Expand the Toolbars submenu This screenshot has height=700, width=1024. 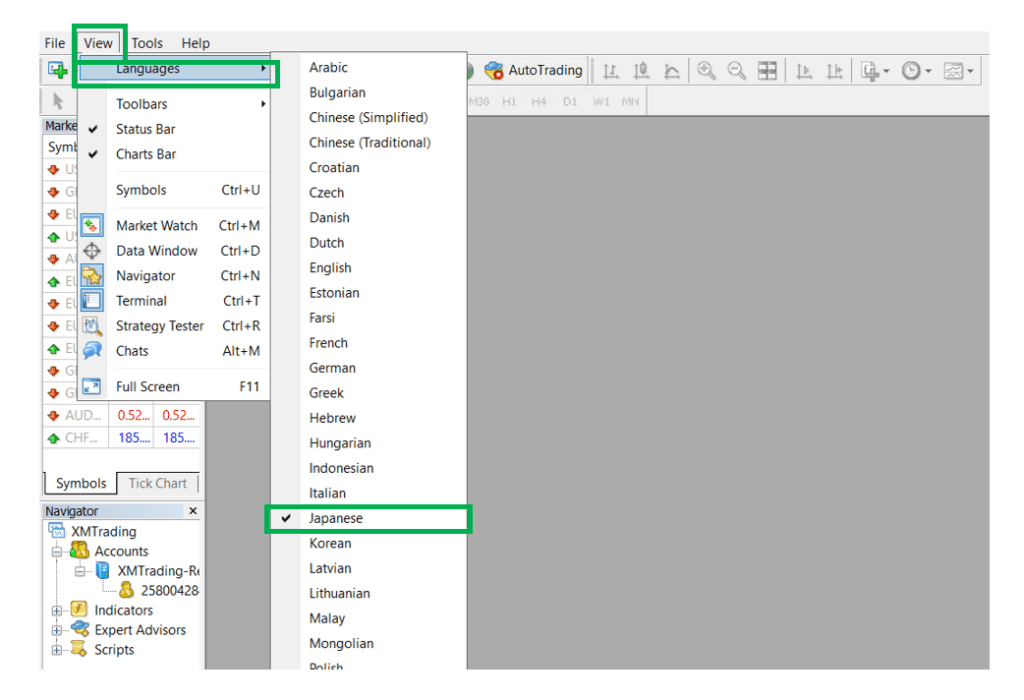coord(142,104)
